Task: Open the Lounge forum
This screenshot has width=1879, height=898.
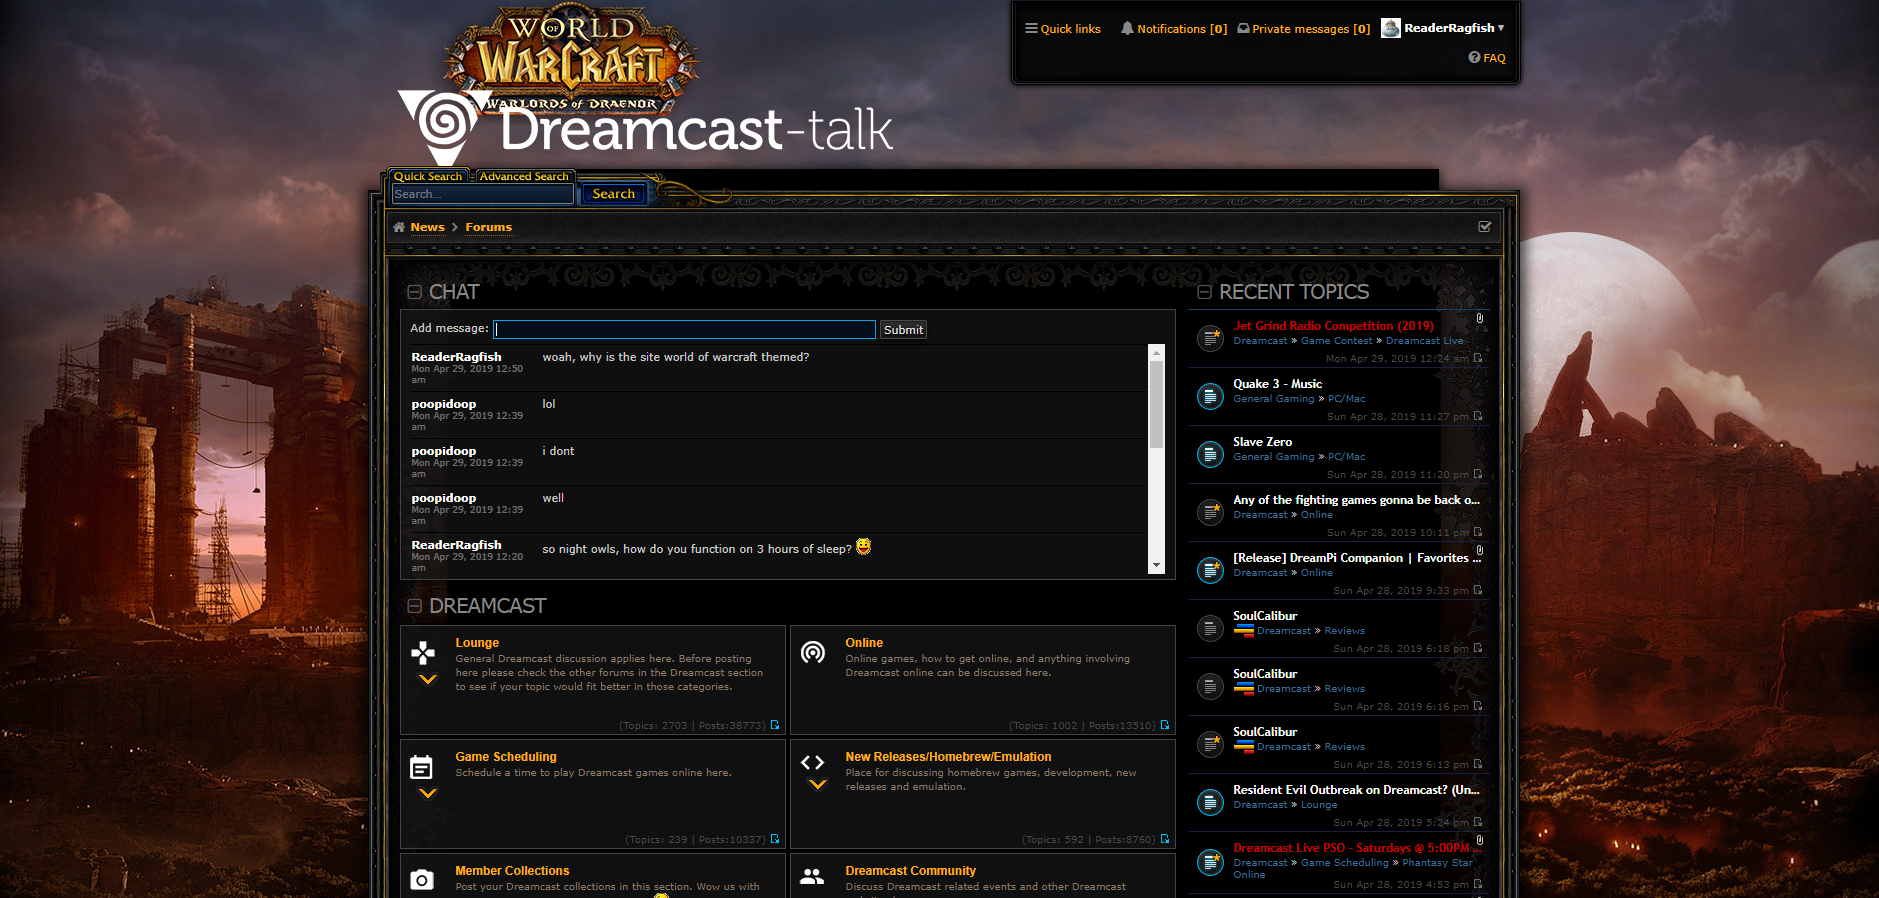Action: point(477,643)
